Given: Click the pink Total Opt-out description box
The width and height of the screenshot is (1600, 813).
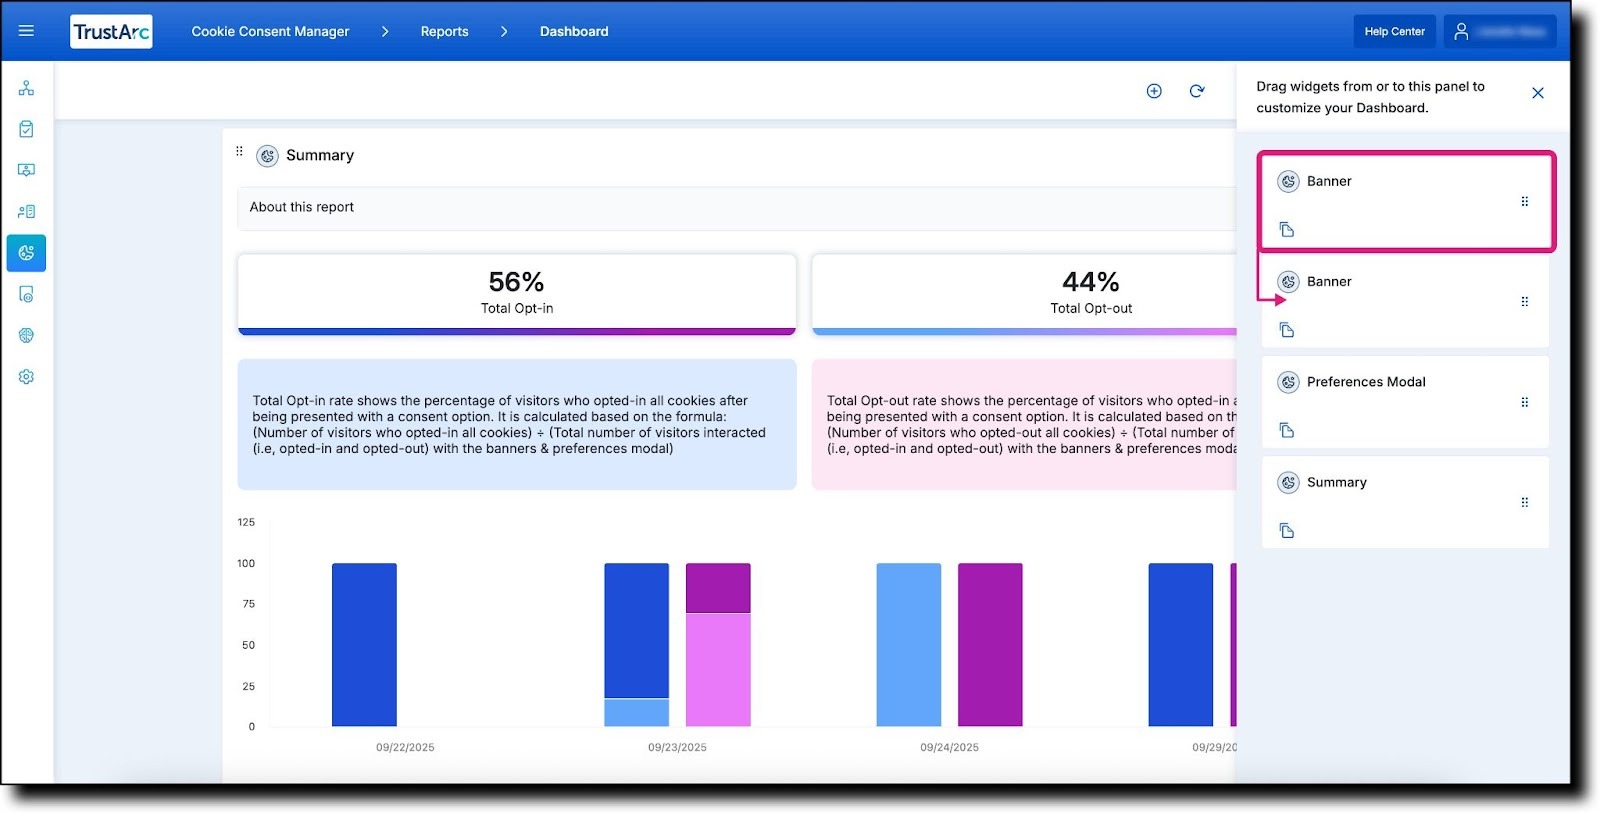Looking at the screenshot, I should click(x=1025, y=425).
